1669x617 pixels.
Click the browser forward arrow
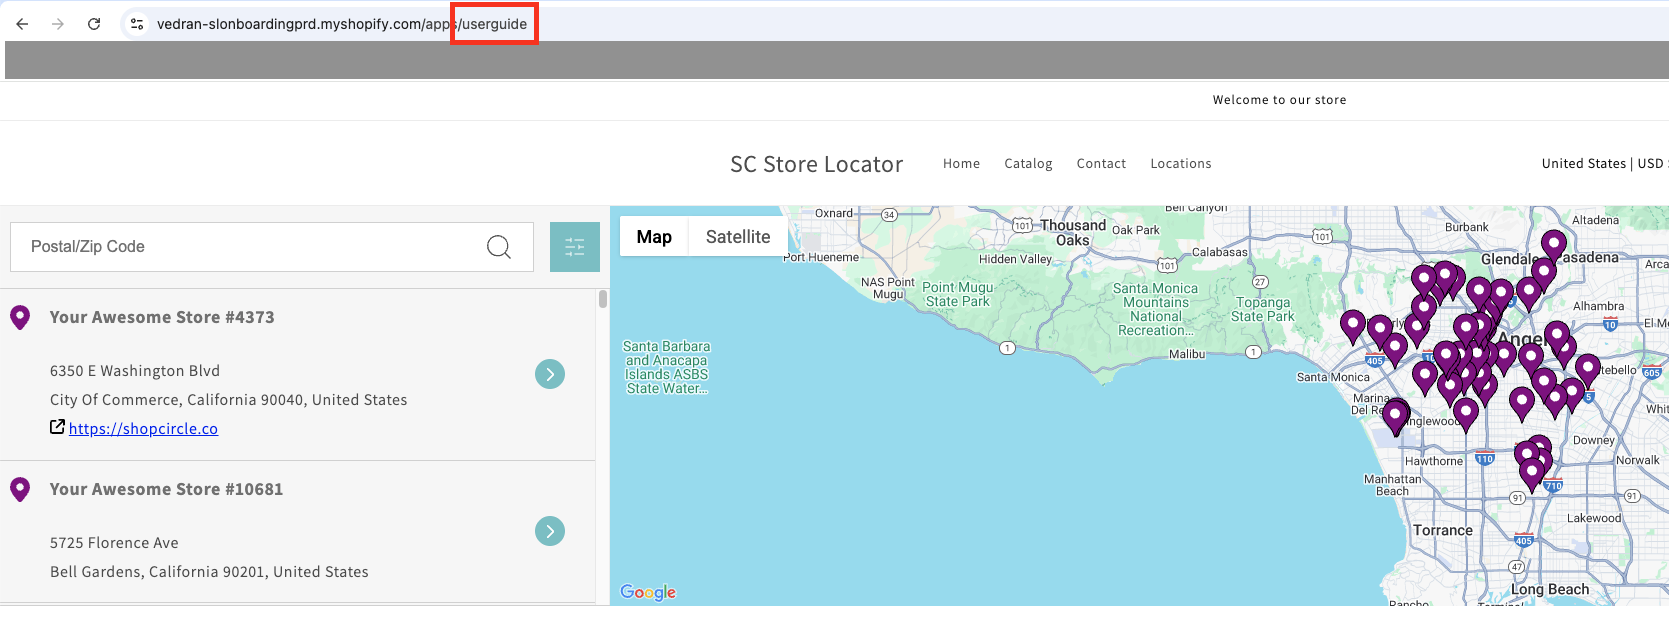point(58,24)
